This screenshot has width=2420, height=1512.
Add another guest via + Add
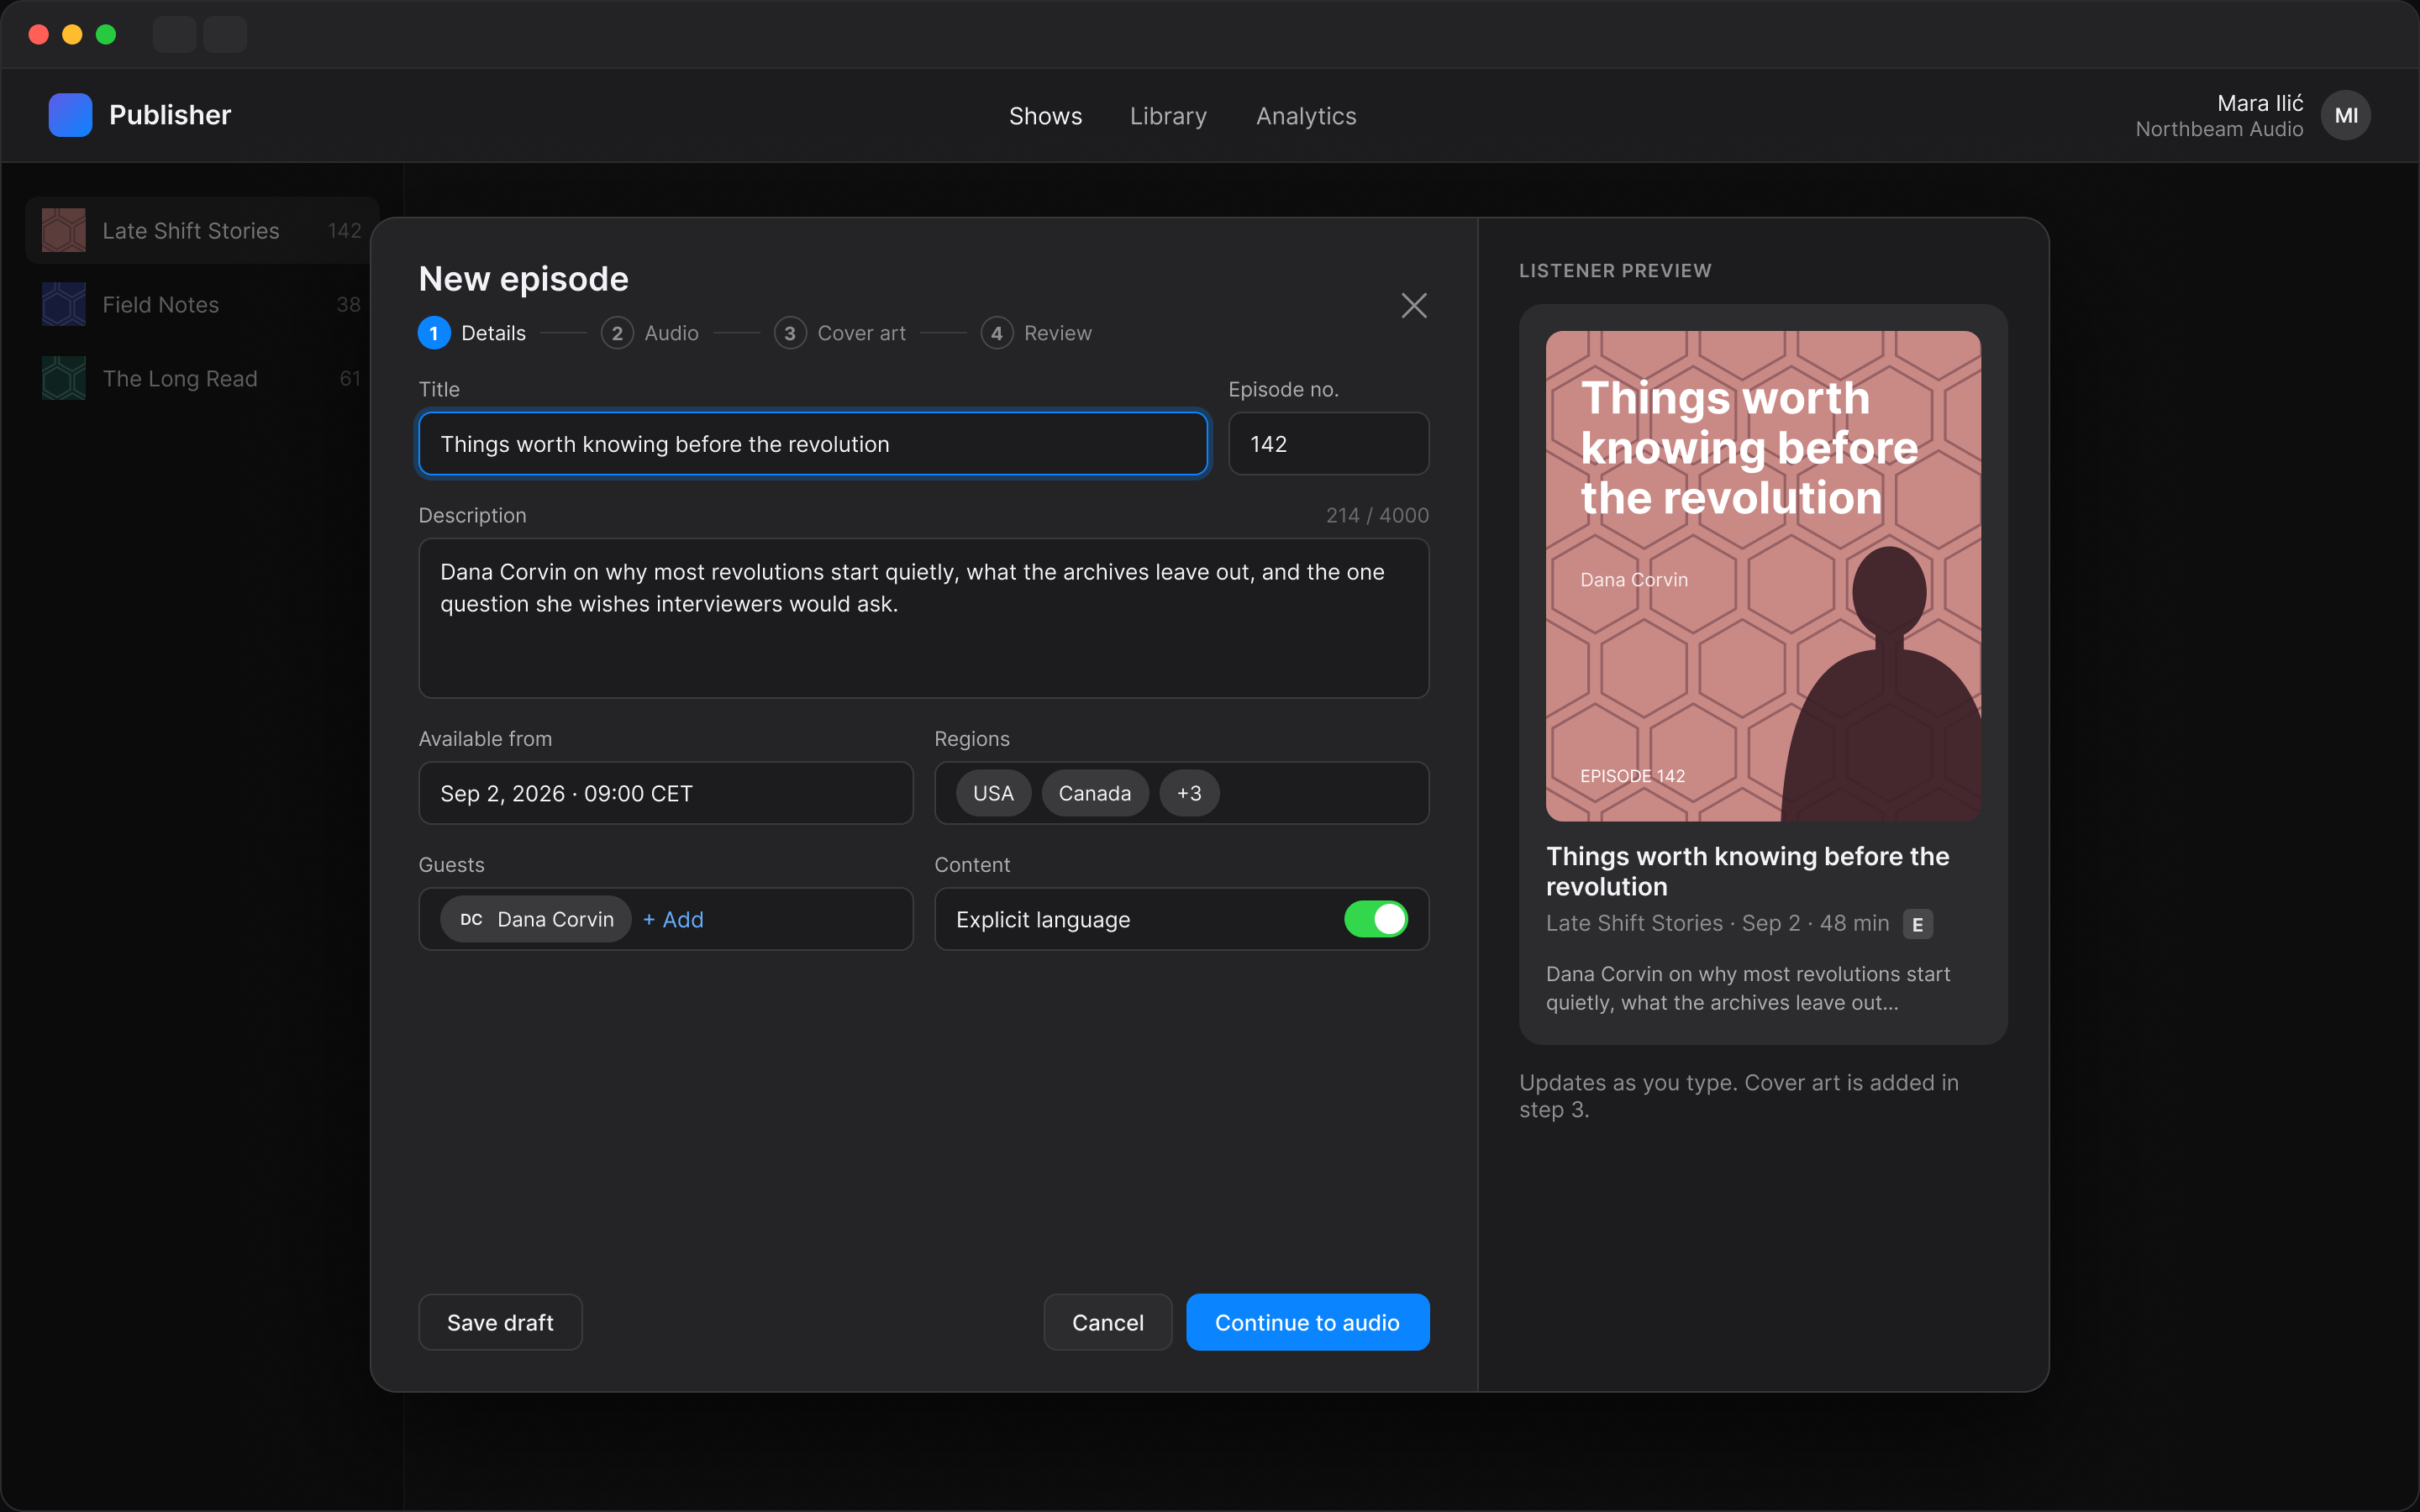(x=673, y=919)
